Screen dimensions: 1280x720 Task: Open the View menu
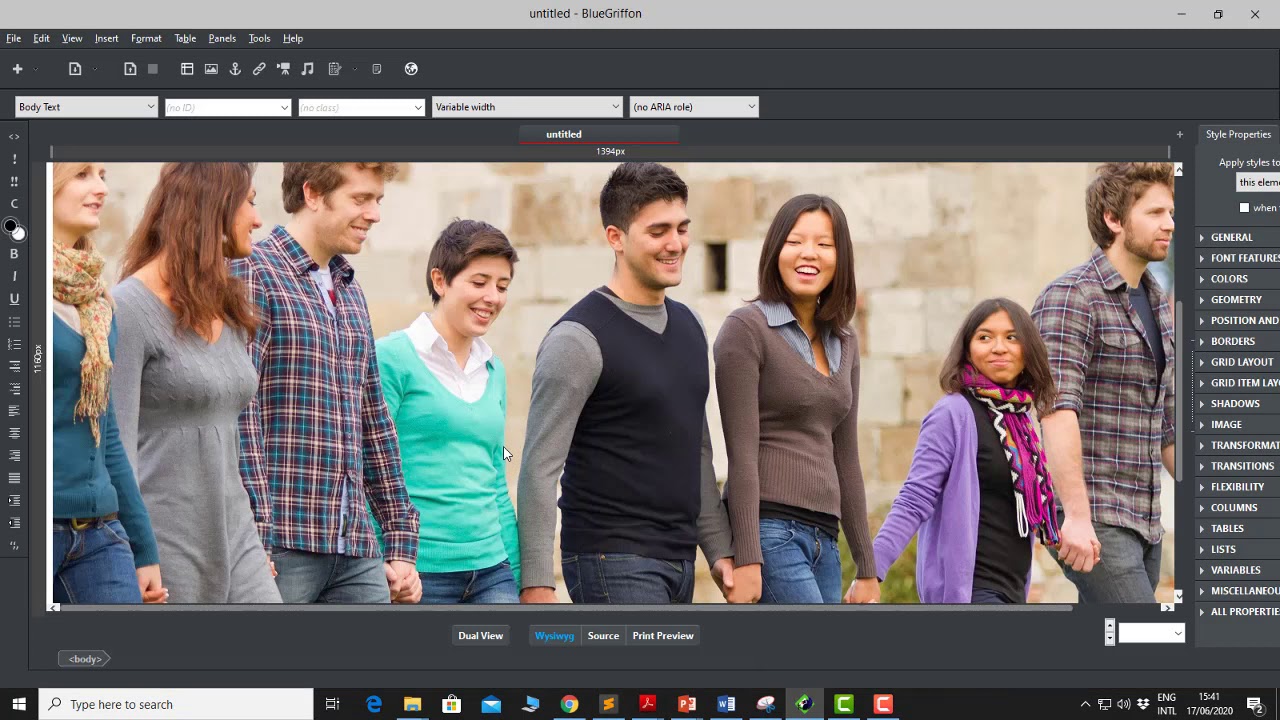[x=72, y=38]
